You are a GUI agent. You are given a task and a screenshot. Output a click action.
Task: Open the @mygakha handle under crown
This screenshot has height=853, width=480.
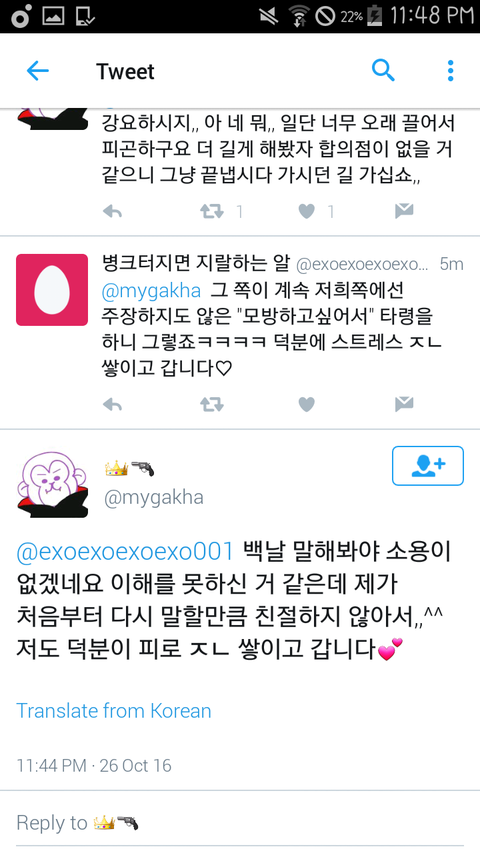pyautogui.click(x=153, y=497)
